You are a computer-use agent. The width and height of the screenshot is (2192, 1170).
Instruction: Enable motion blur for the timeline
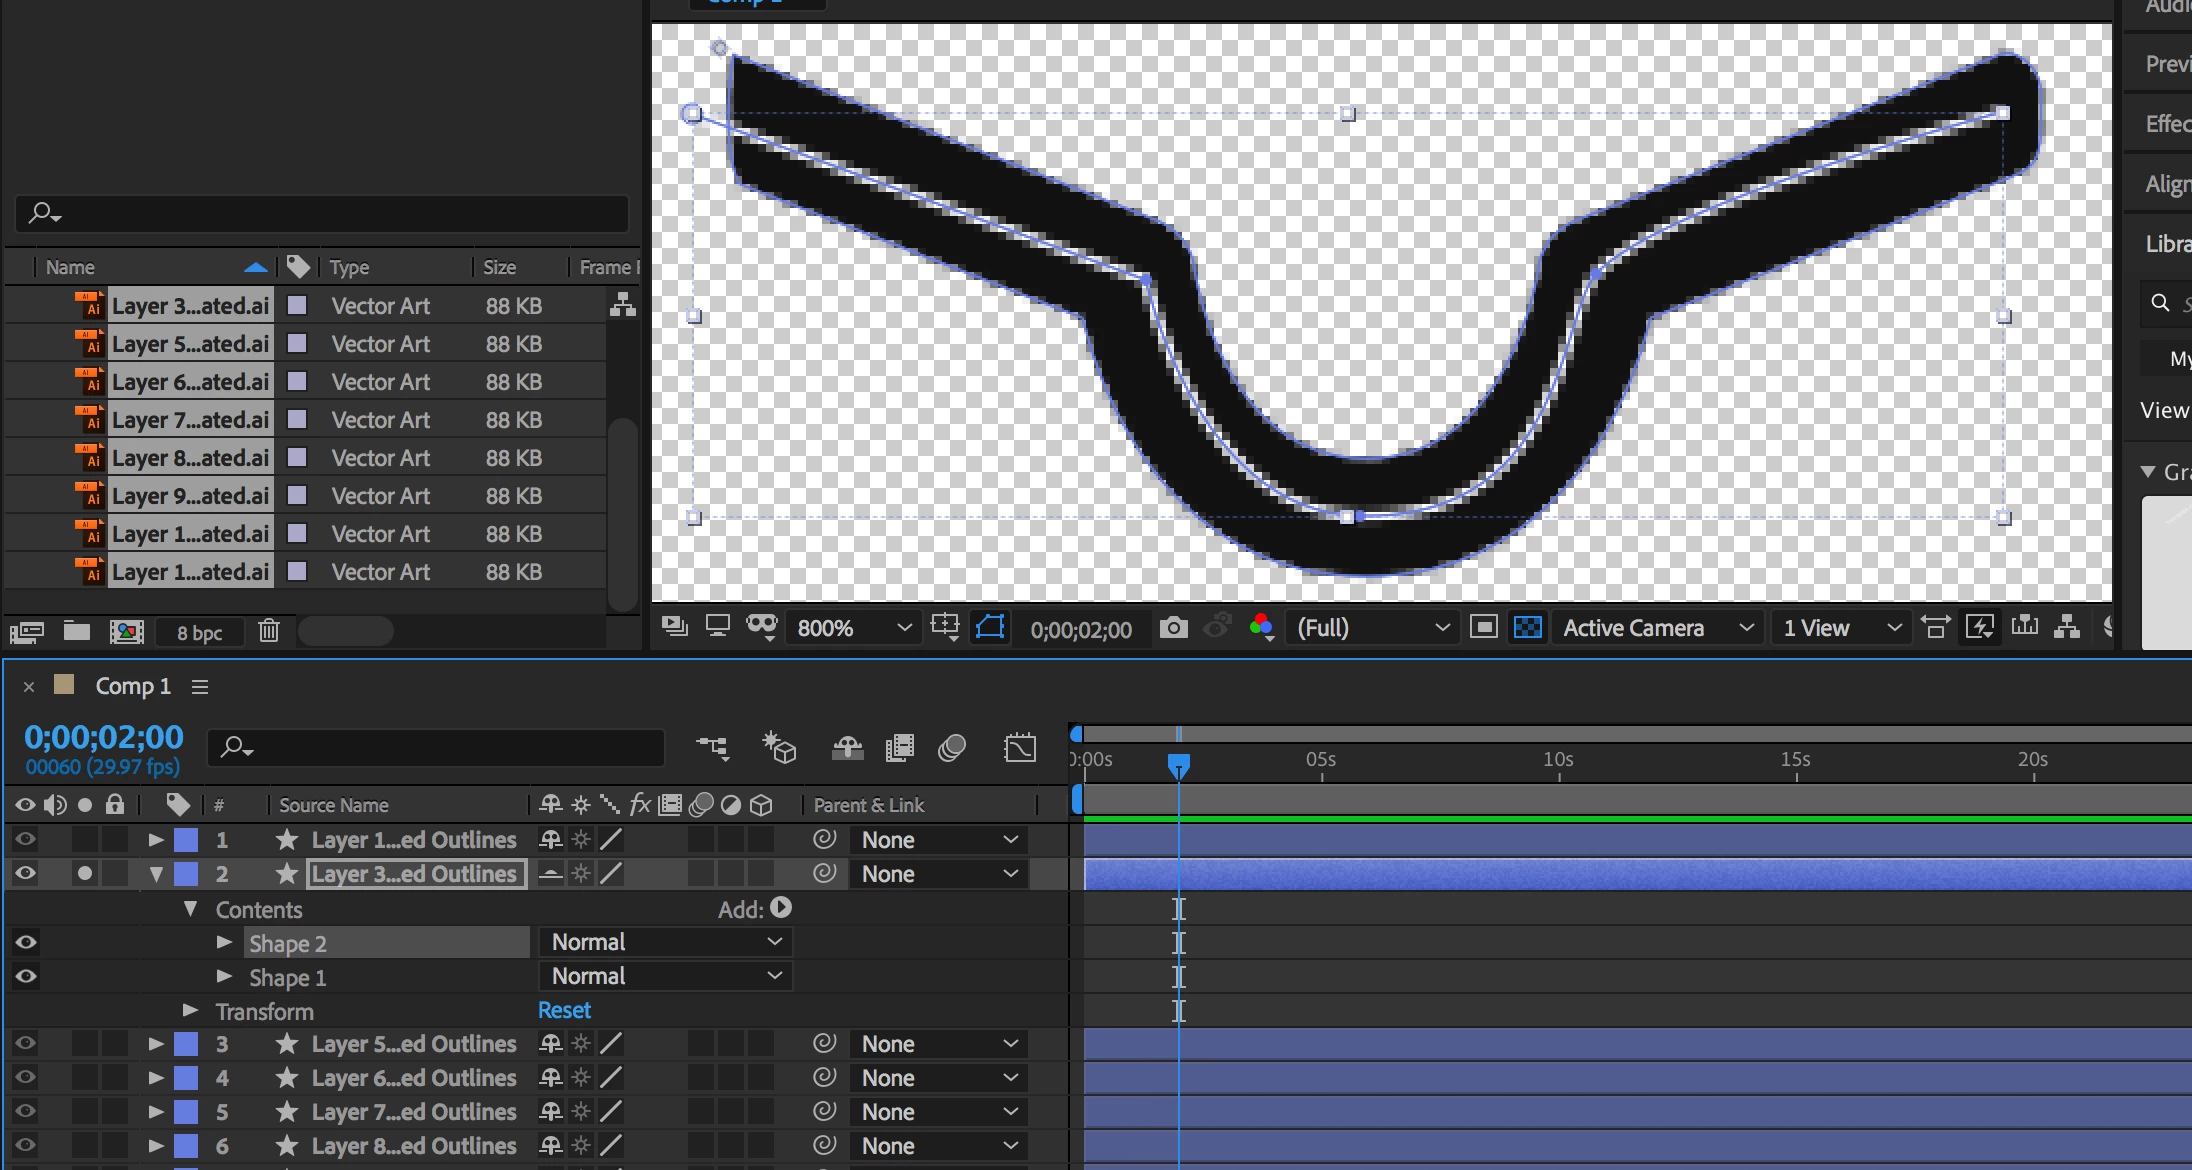[952, 747]
